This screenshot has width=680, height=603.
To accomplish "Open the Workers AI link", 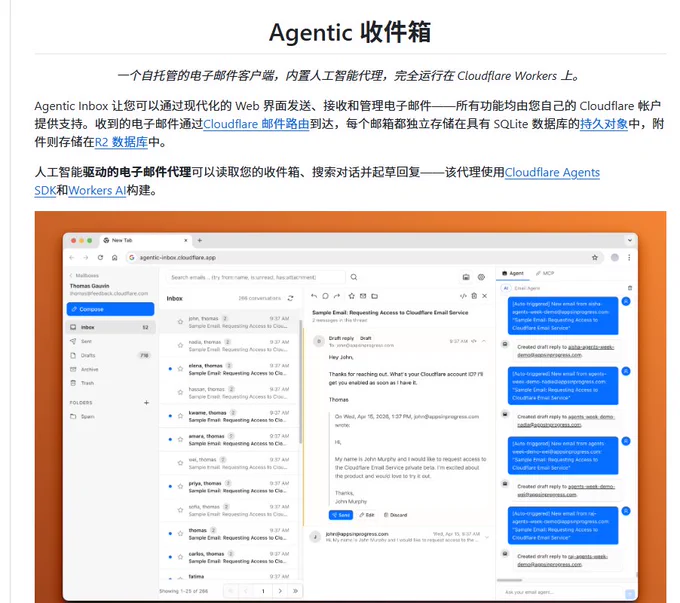I will (x=97, y=190).
